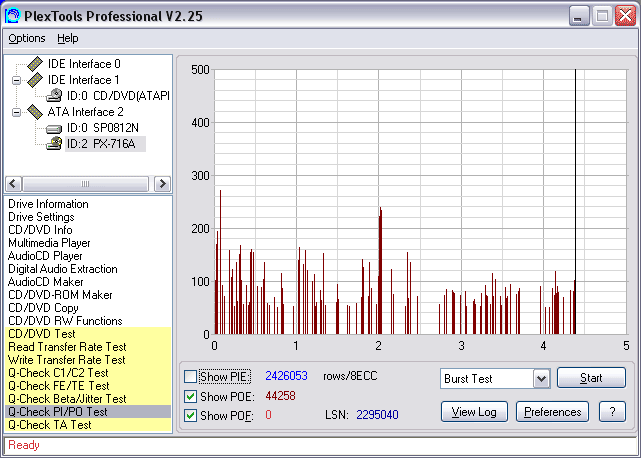Image resolution: width=641 pixels, height=458 pixels.
Task: Click the PlexTools title bar app icon
Action: pyautogui.click(x=12, y=16)
